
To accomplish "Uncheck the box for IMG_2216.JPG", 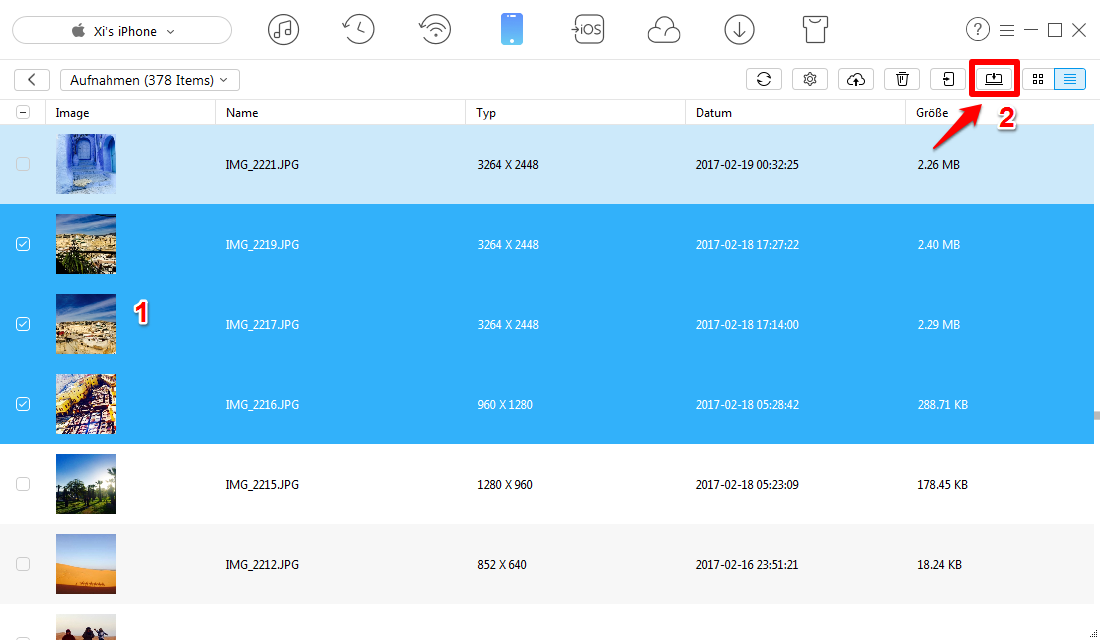I will click(23, 404).
